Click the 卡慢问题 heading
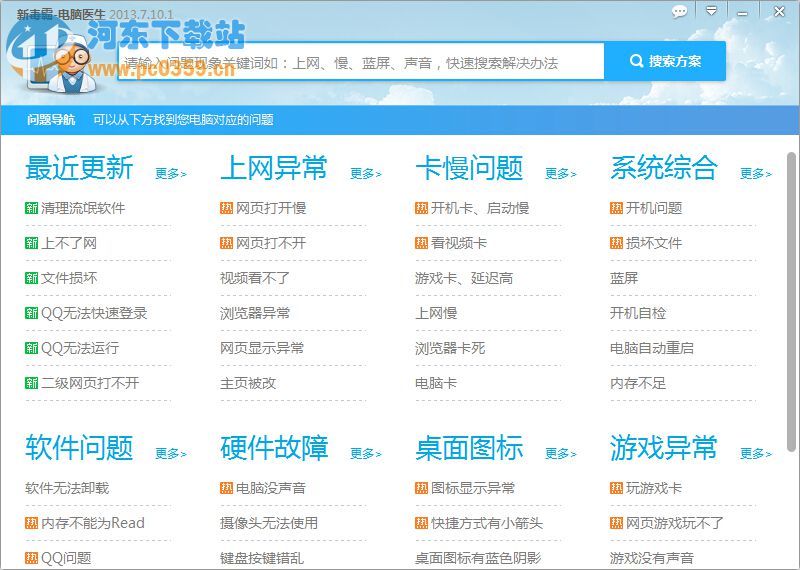Image resolution: width=800 pixels, height=570 pixels. pos(469,168)
